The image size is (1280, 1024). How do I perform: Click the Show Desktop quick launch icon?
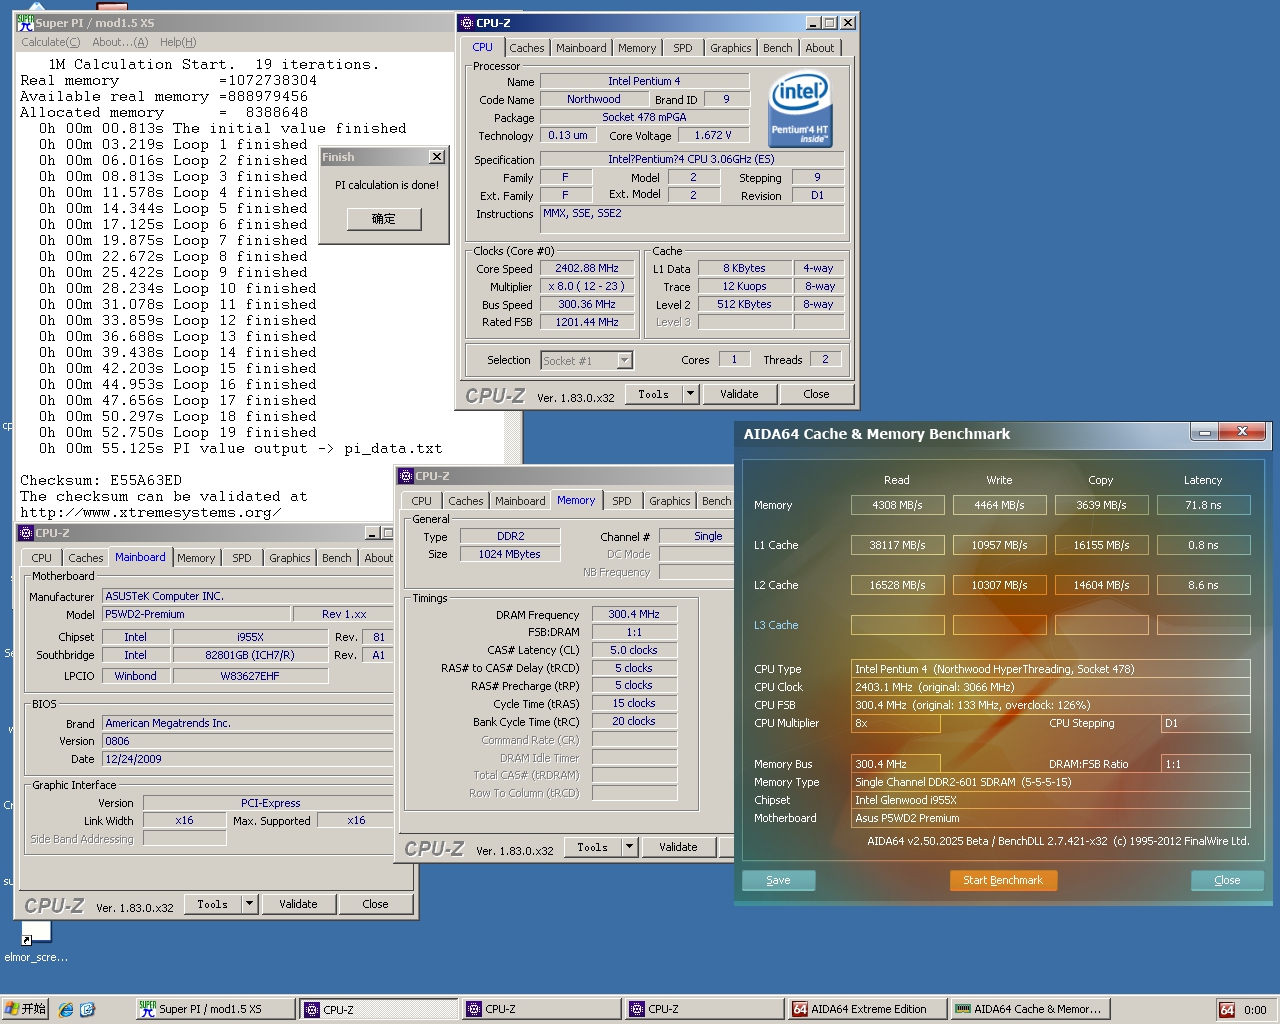pos(87,1009)
